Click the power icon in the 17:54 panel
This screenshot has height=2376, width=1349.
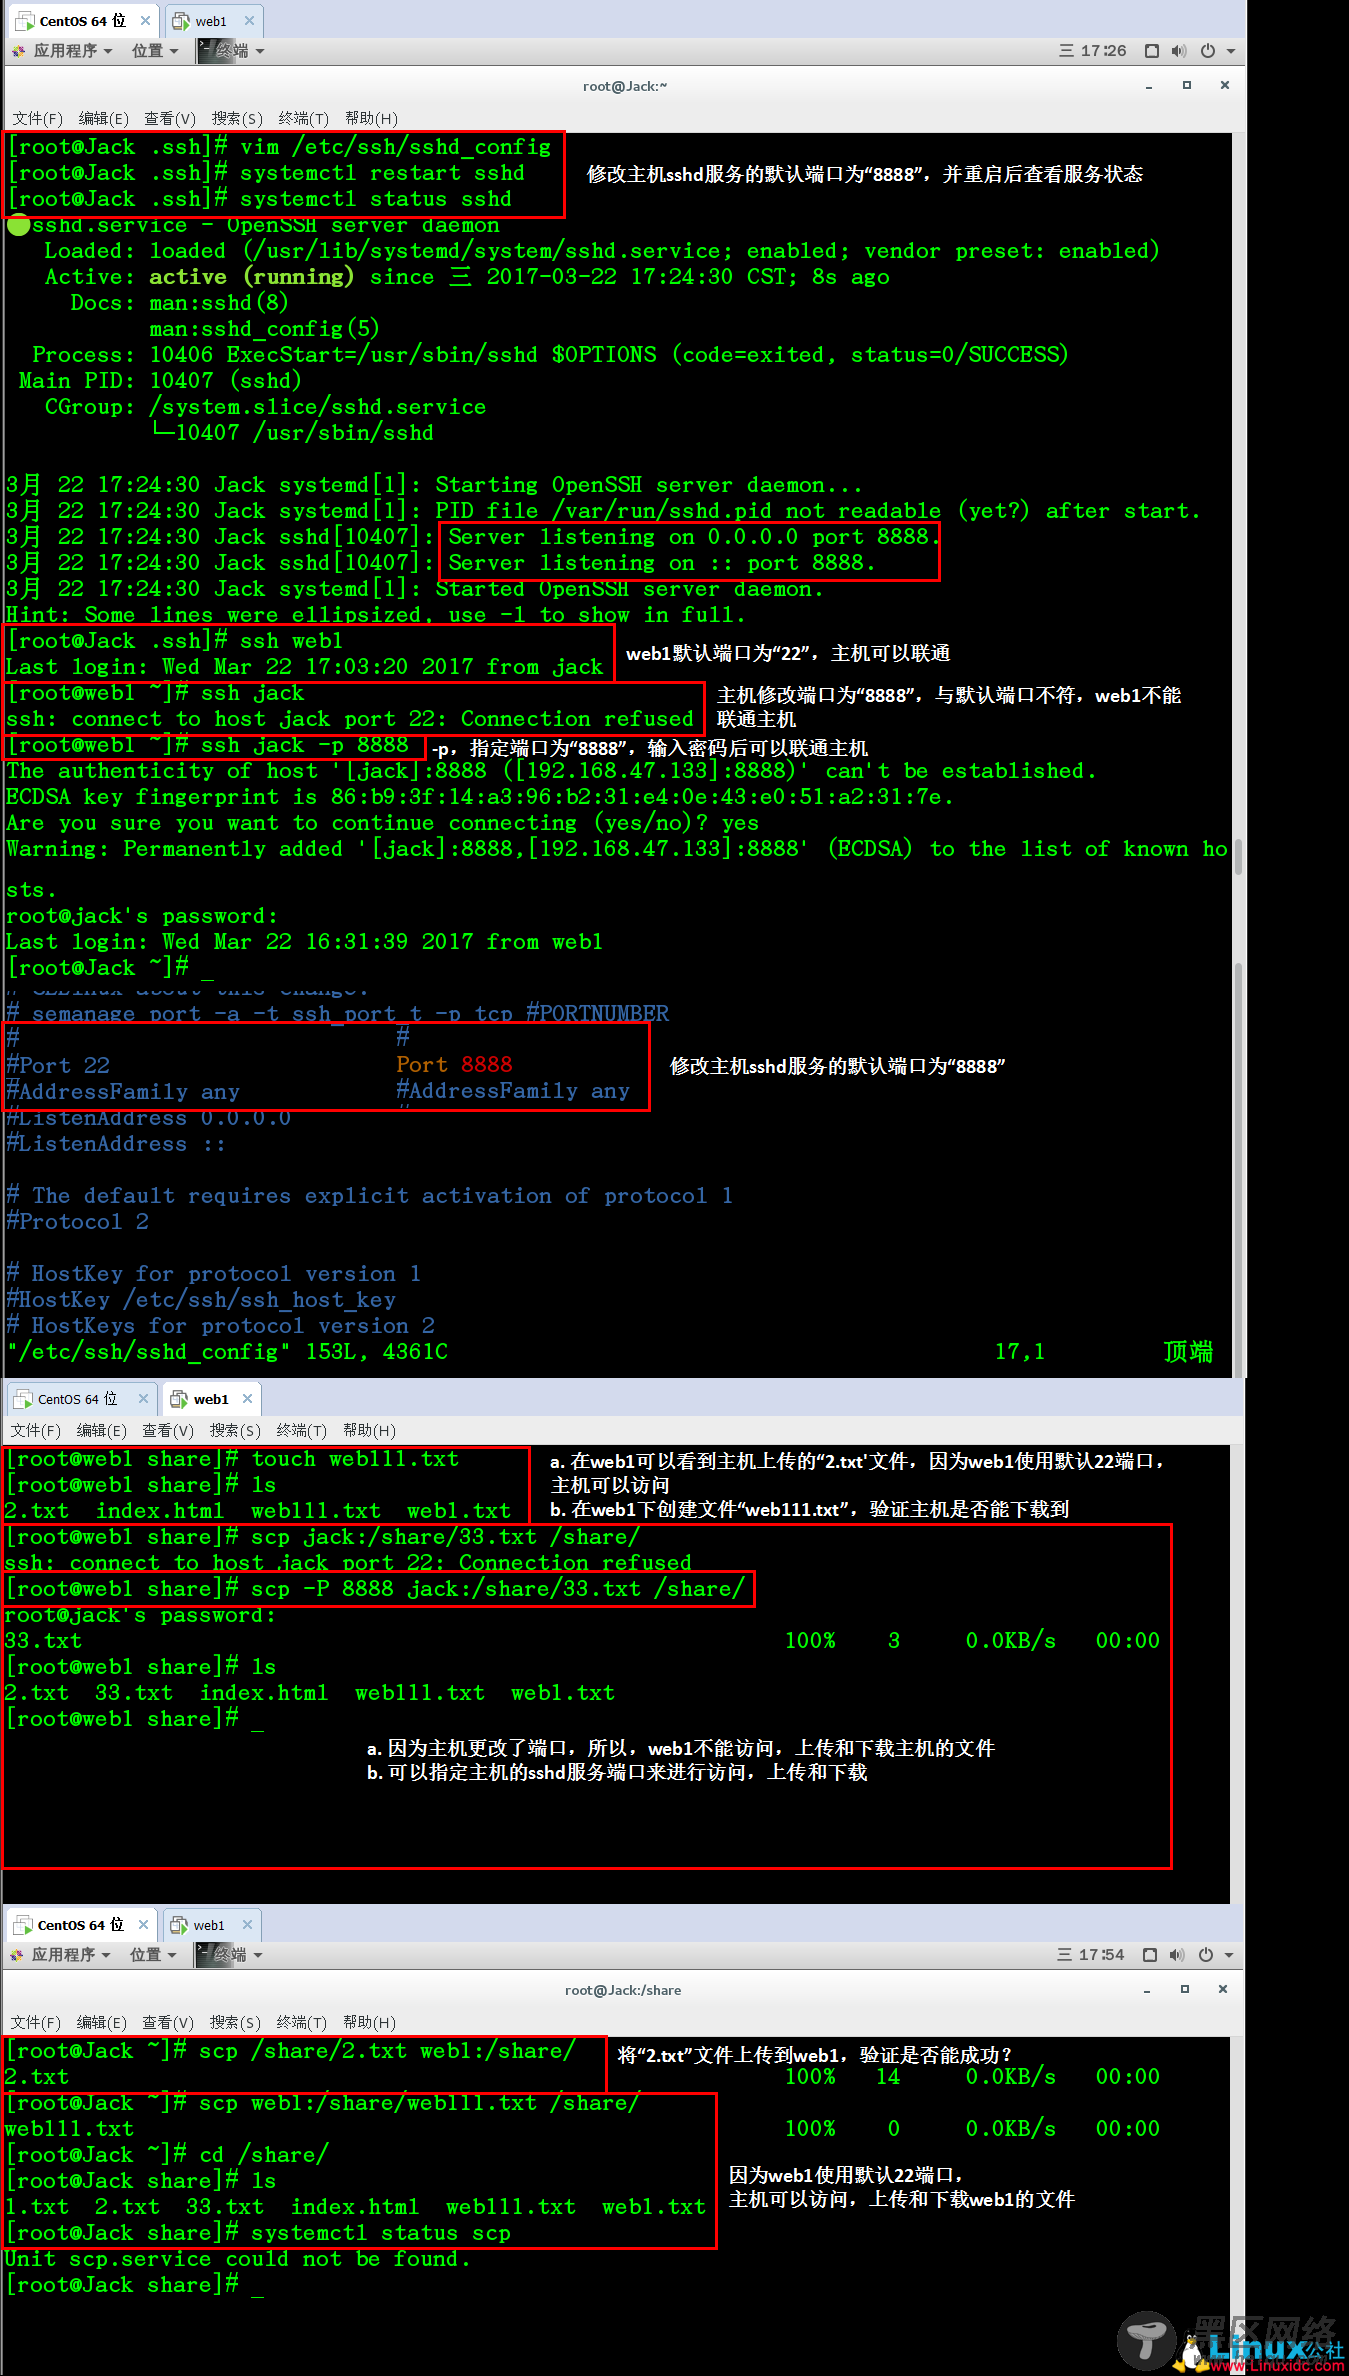coord(1206,1955)
